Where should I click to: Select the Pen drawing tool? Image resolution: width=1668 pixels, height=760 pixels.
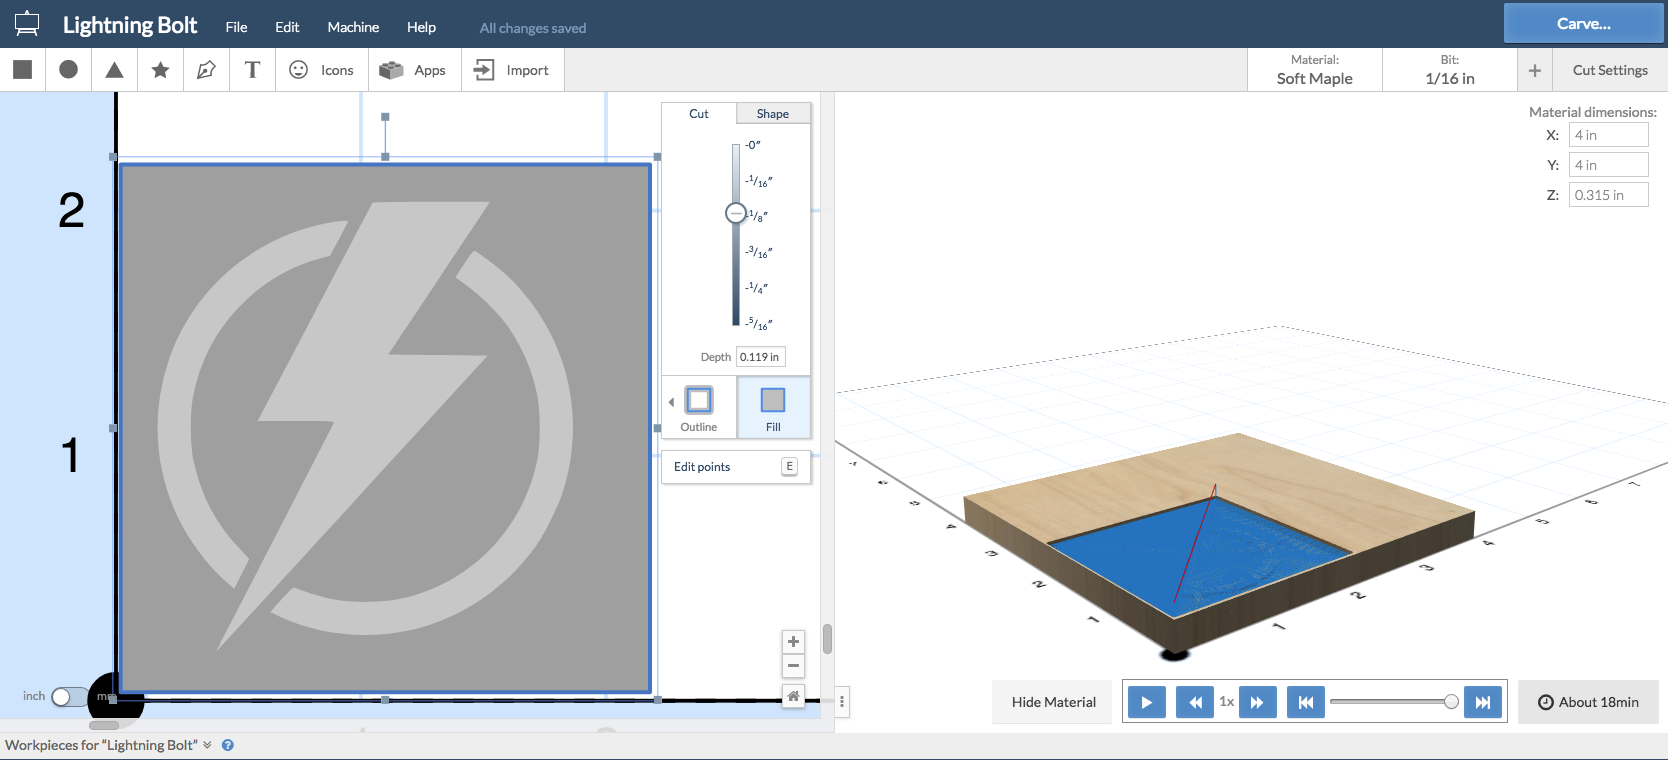(206, 69)
